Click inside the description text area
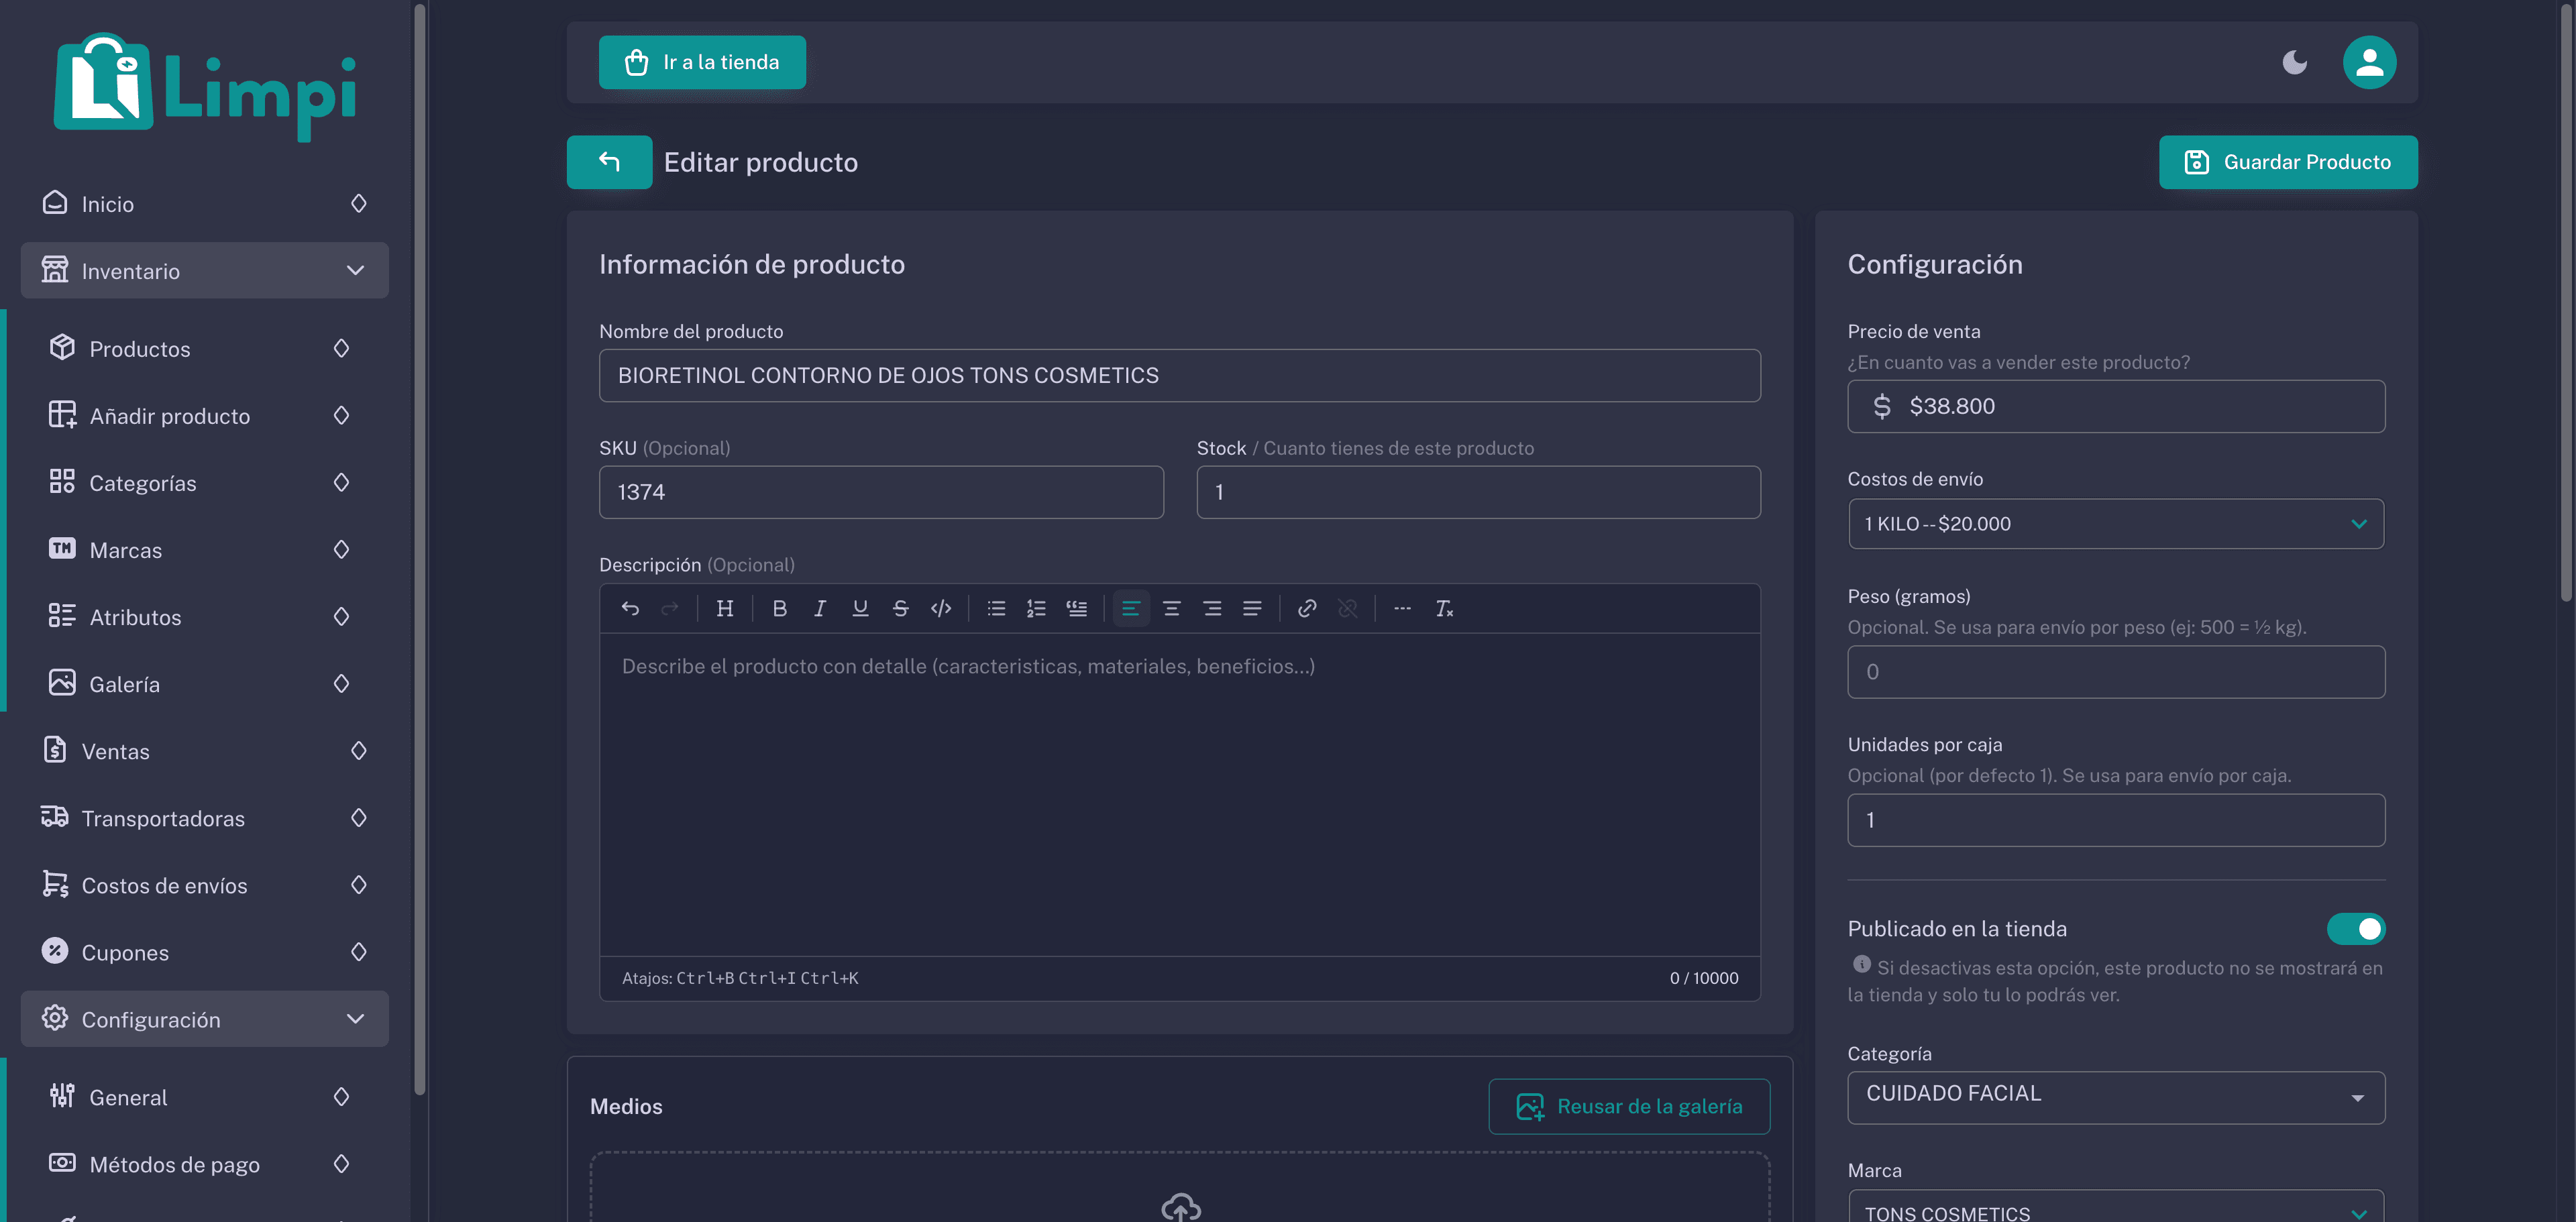Image resolution: width=2576 pixels, height=1222 pixels. click(1179, 794)
